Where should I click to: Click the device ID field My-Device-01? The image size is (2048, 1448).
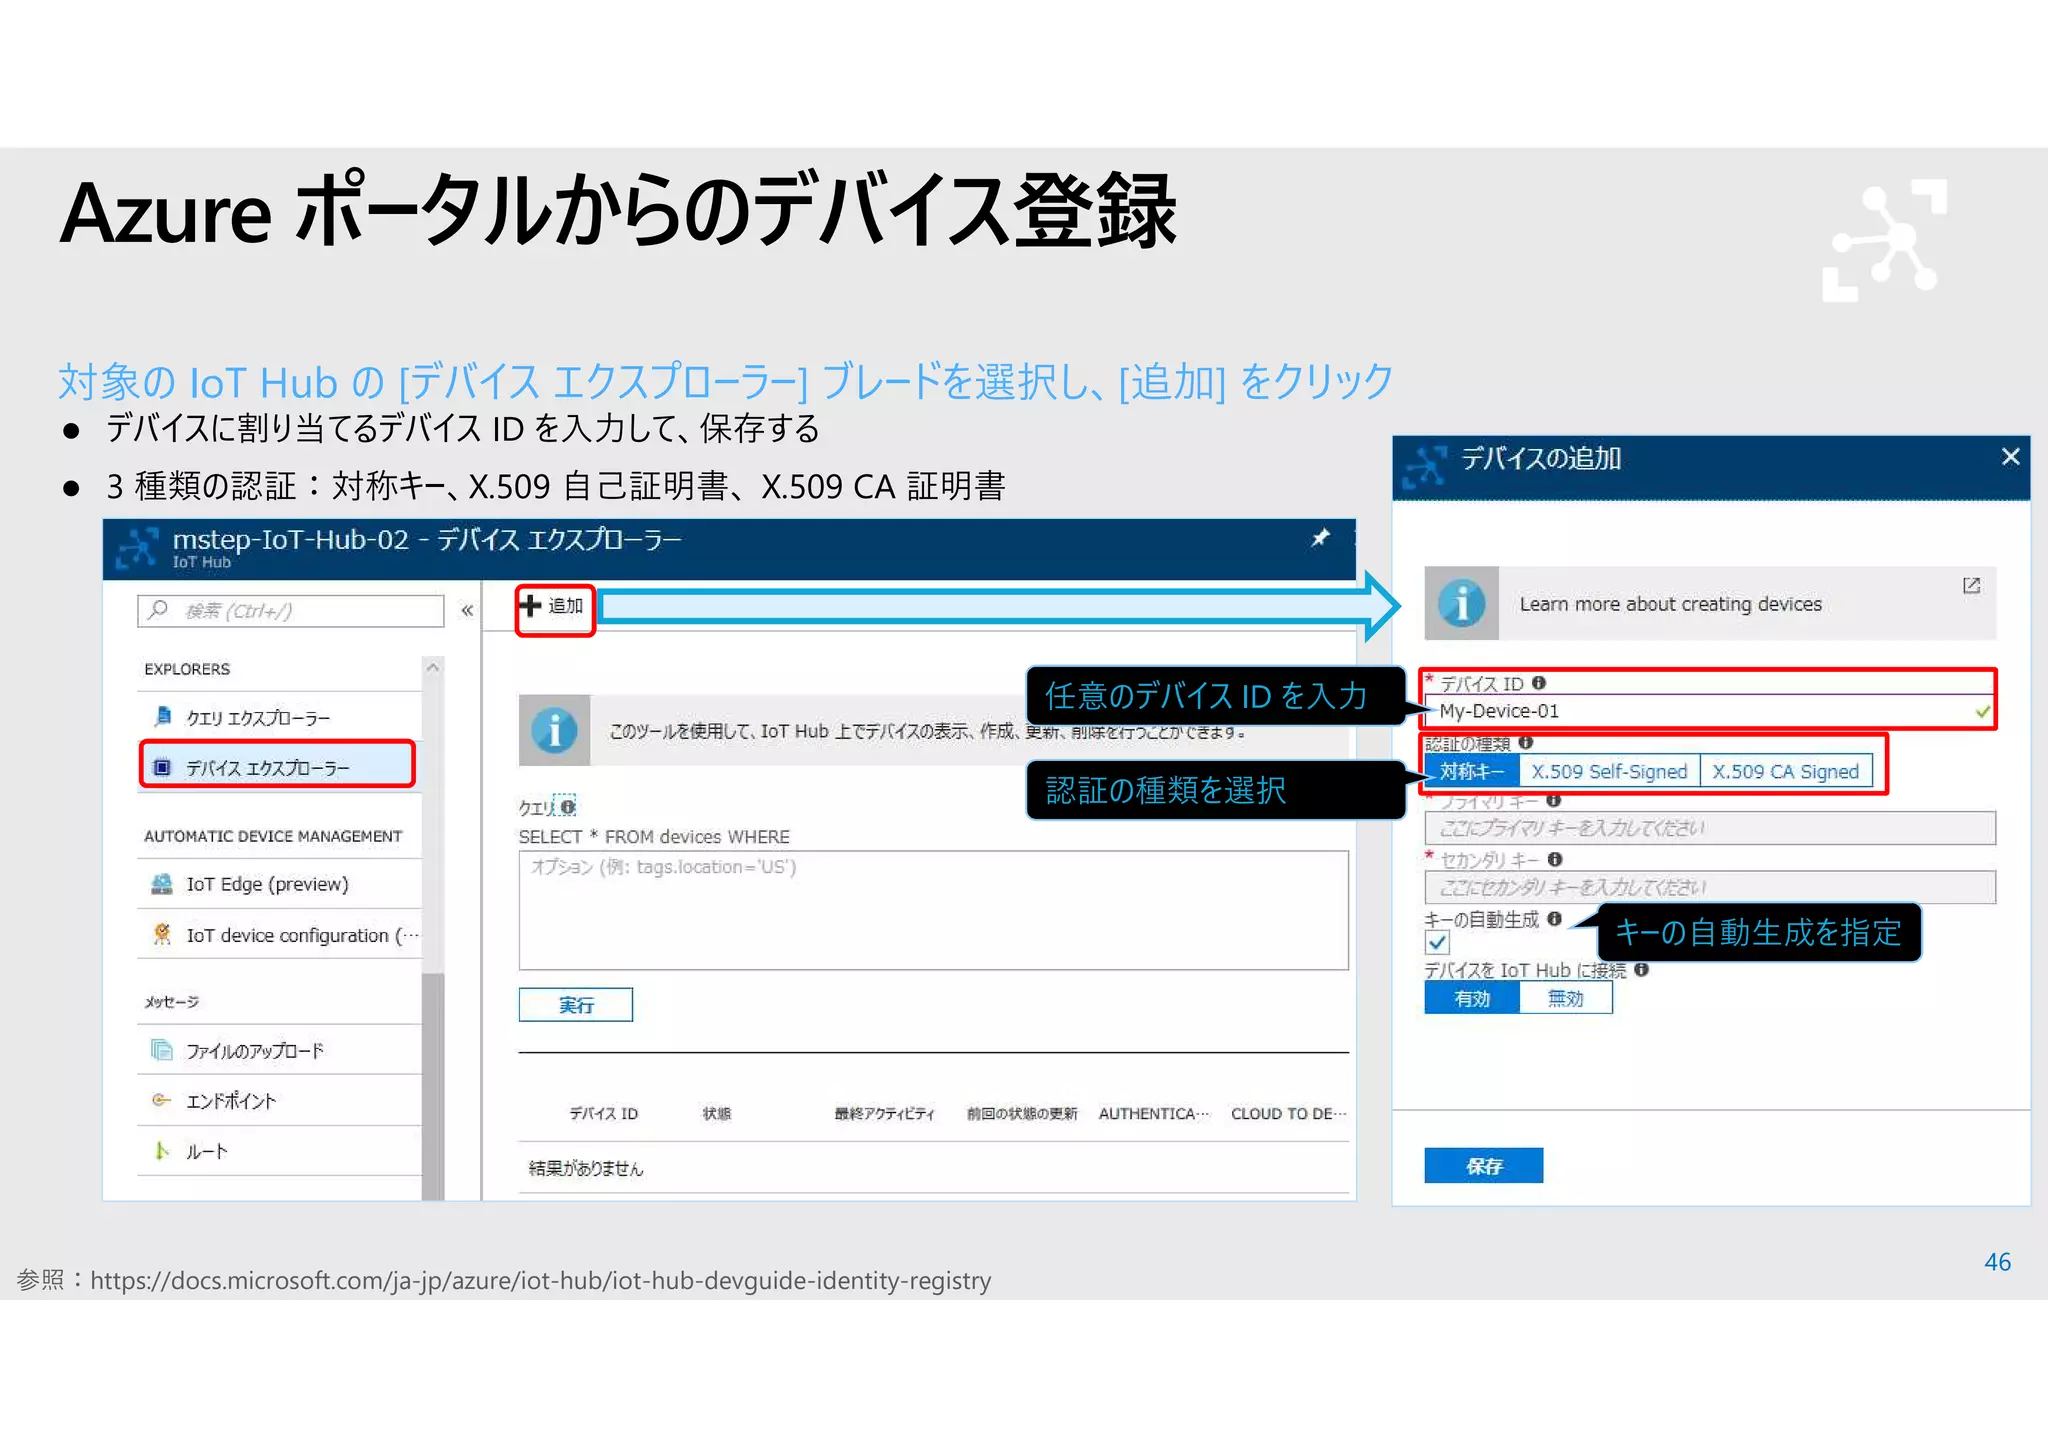pos(1709,711)
